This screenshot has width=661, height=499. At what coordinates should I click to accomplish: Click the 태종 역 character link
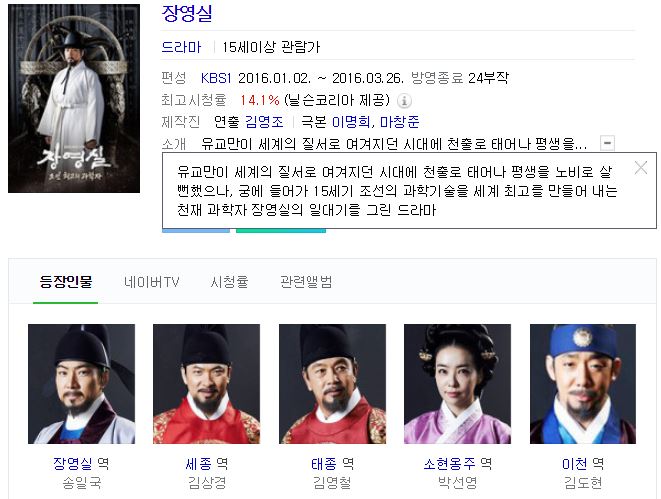[x=332, y=464]
